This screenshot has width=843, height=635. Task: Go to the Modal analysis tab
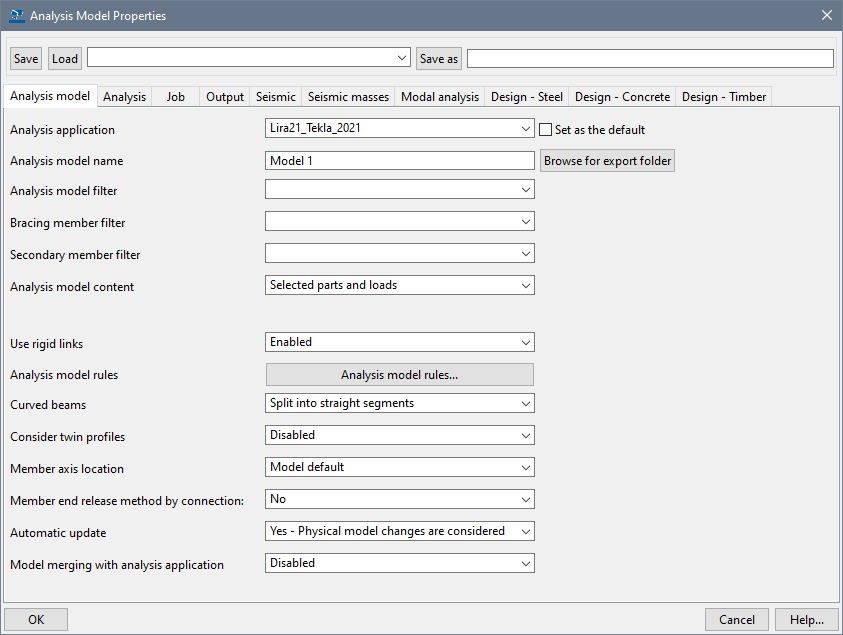pos(440,97)
